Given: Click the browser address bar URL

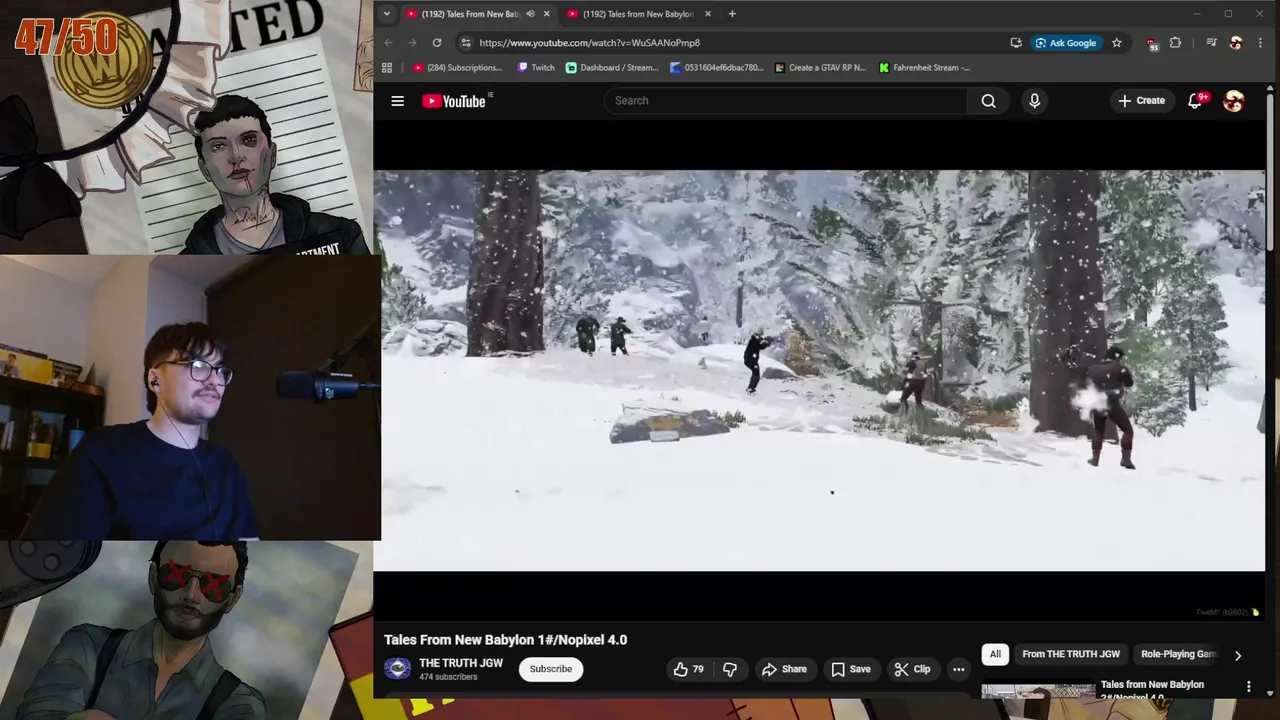Looking at the screenshot, I should (x=589, y=43).
